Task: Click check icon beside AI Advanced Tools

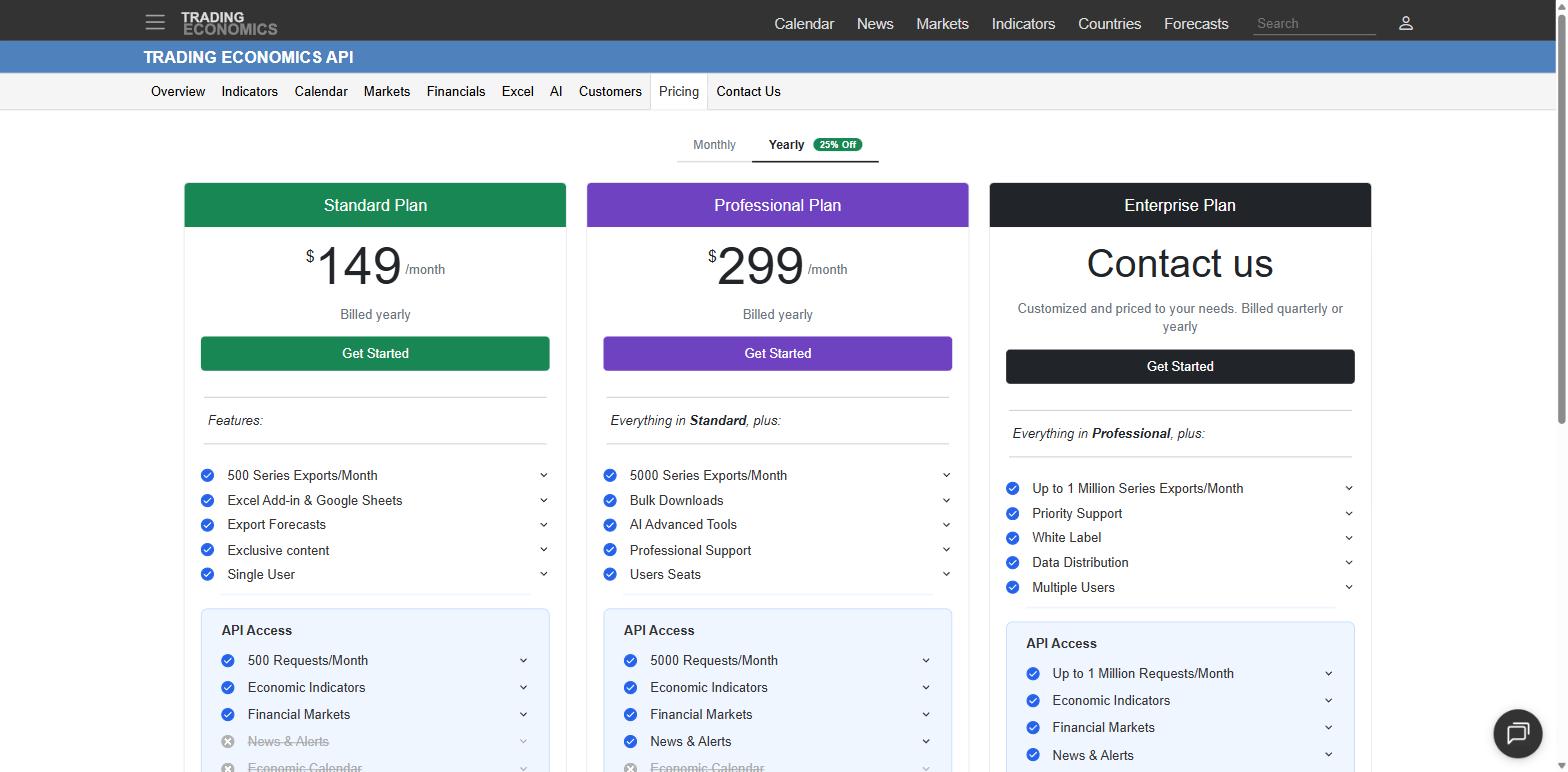Action: point(610,525)
